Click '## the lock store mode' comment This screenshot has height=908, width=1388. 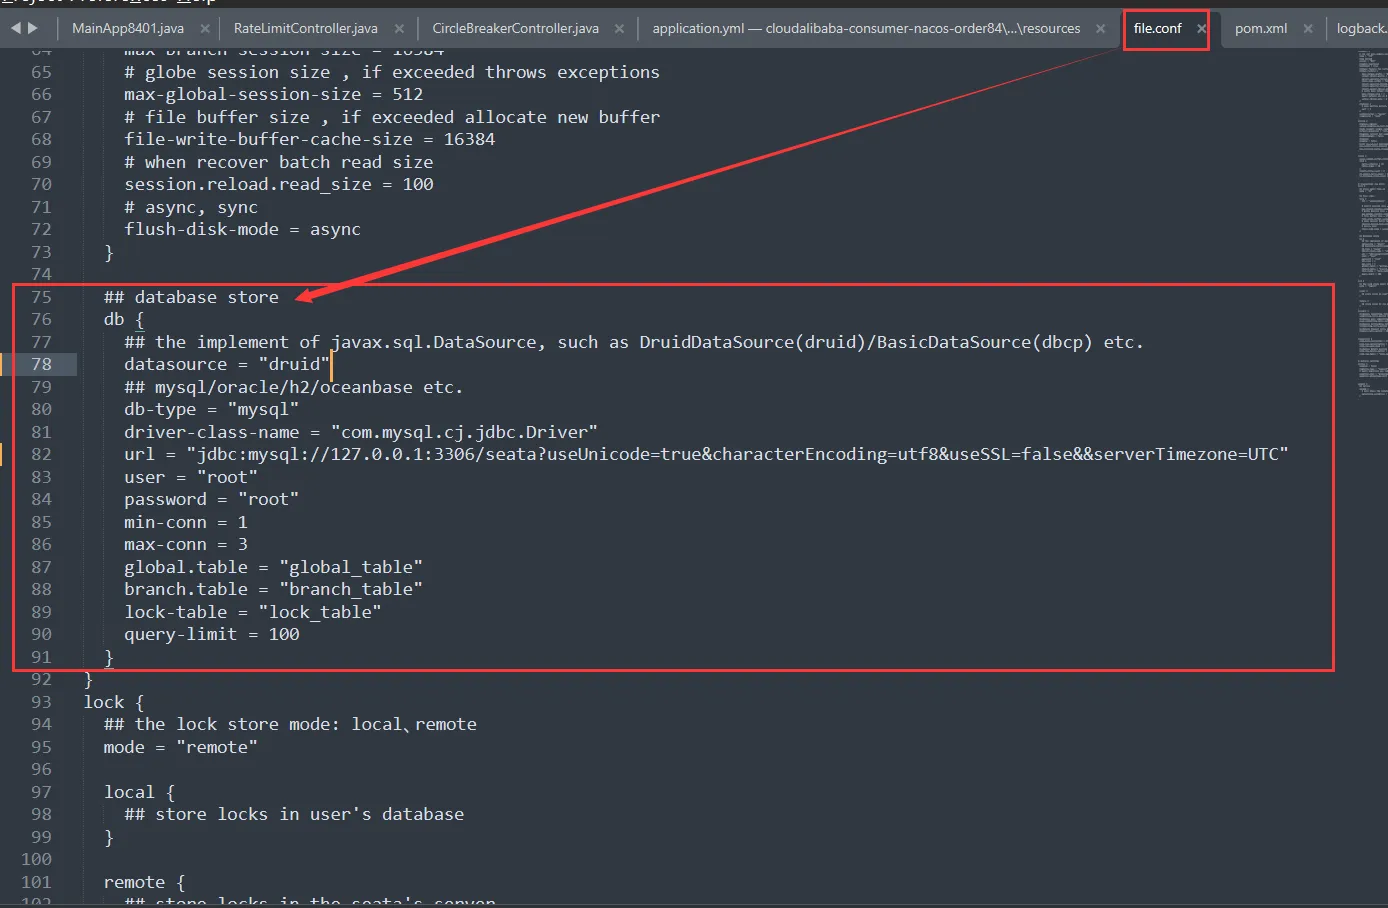290,724
